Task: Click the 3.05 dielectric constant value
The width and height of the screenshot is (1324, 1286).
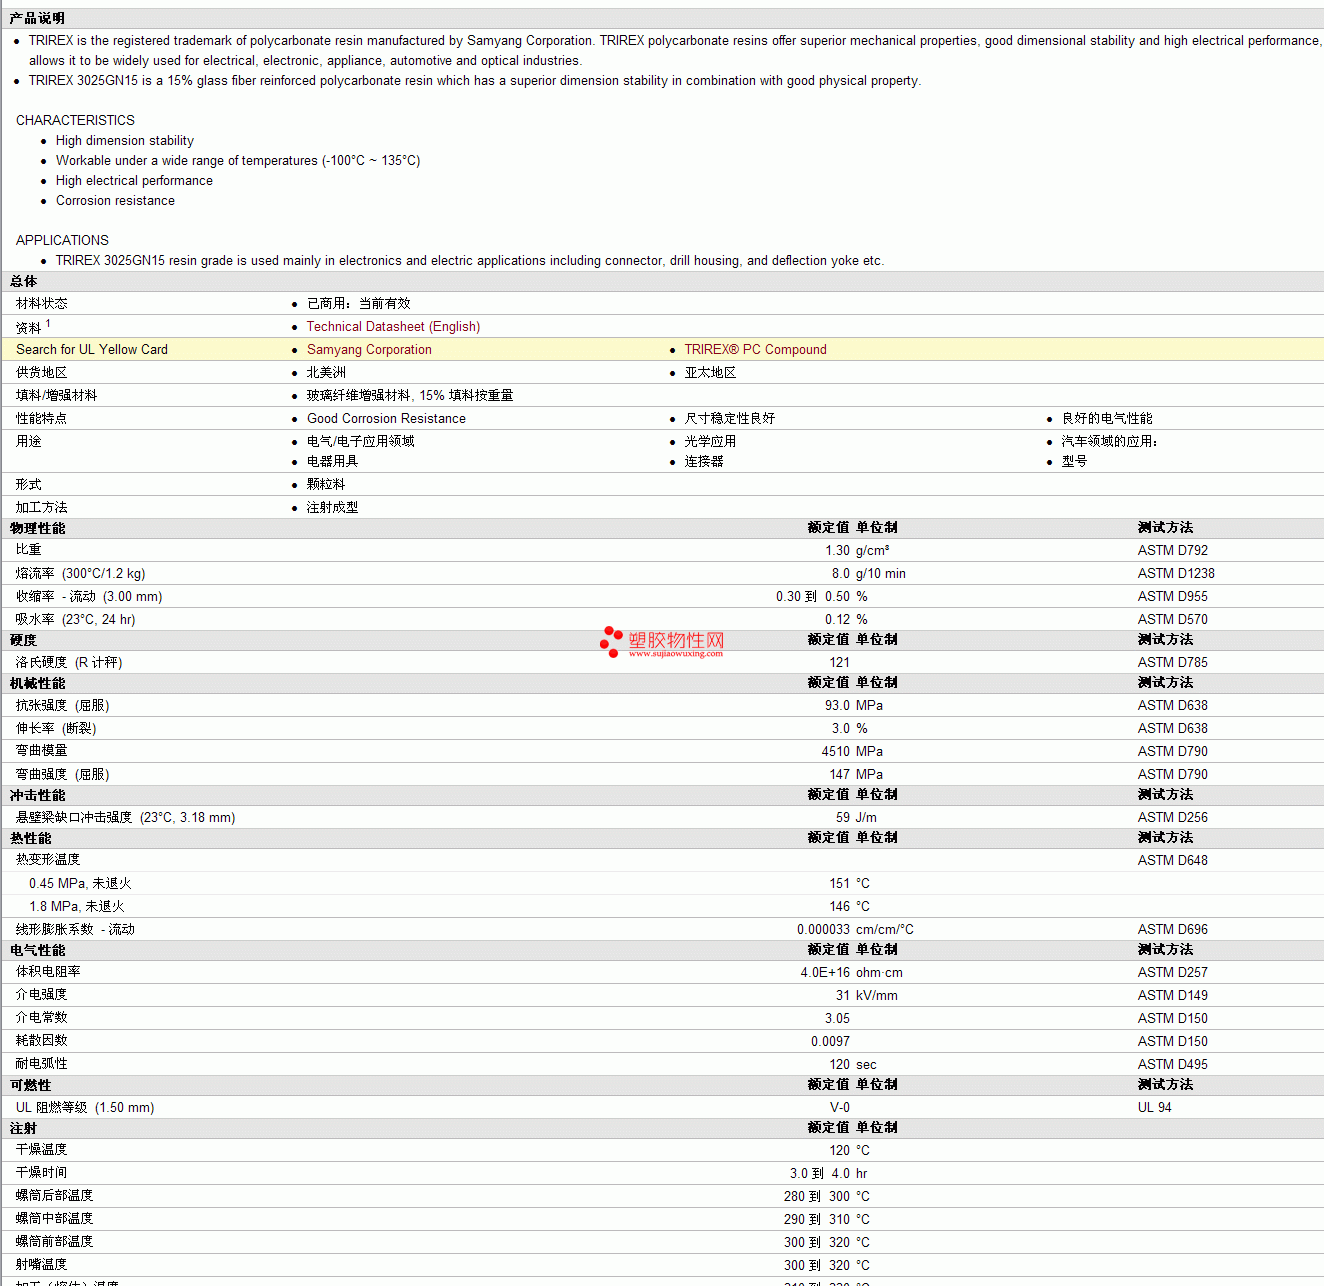Action: [x=837, y=1019]
